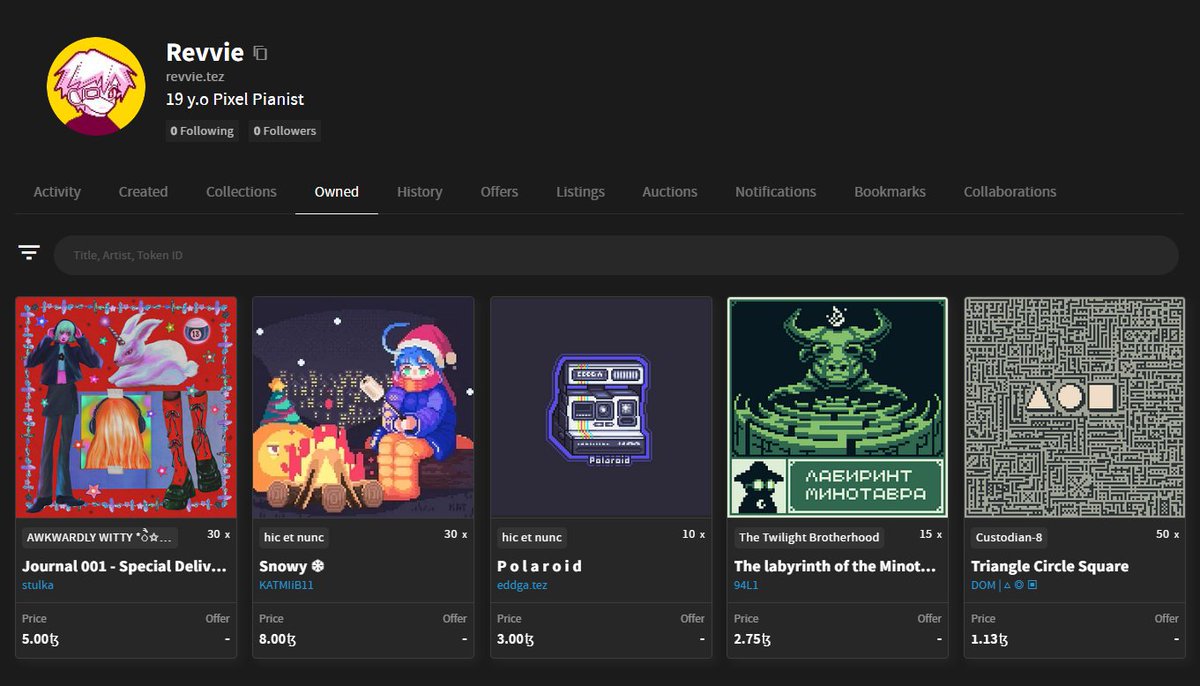The width and height of the screenshot is (1200, 686).
Task: Click the 19 y.o Pixel Pianist bio
Action: click(235, 100)
